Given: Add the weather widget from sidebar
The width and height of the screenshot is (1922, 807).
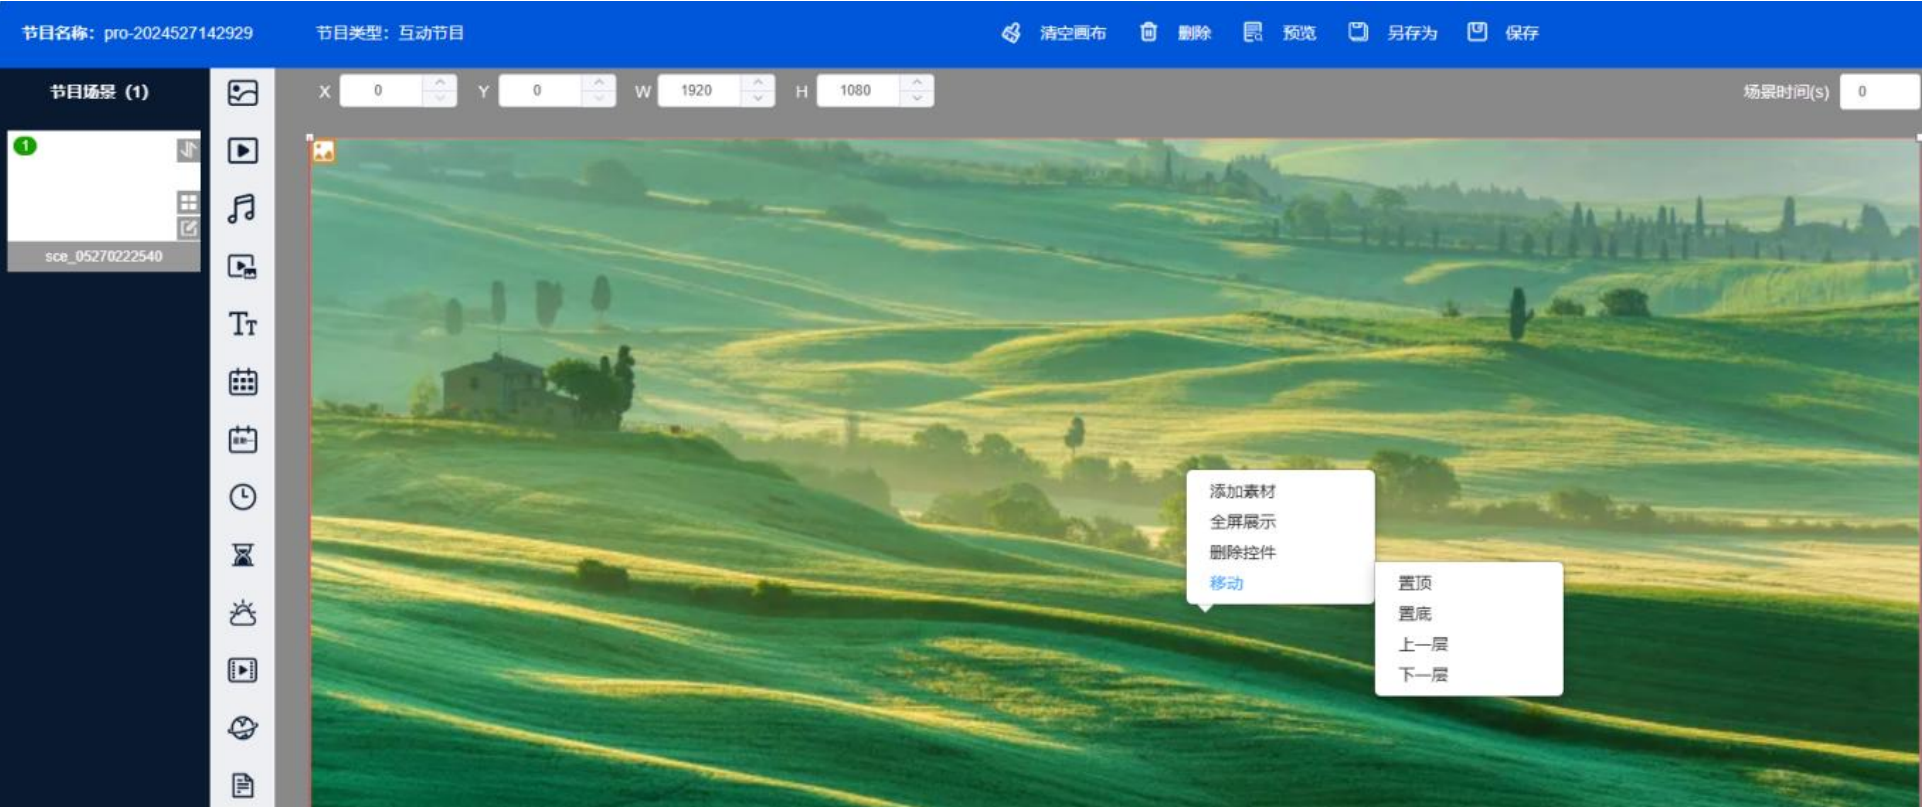Looking at the screenshot, I should coord(242,613).
